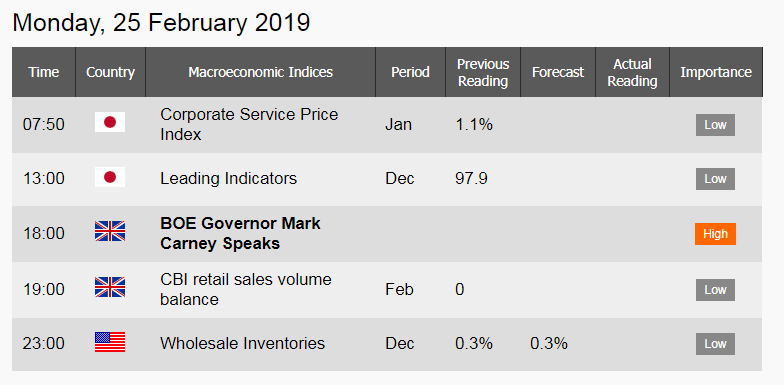Select the UK flag next to BOE Governor Speaks

pyautogui.click(x=110, y=232)
